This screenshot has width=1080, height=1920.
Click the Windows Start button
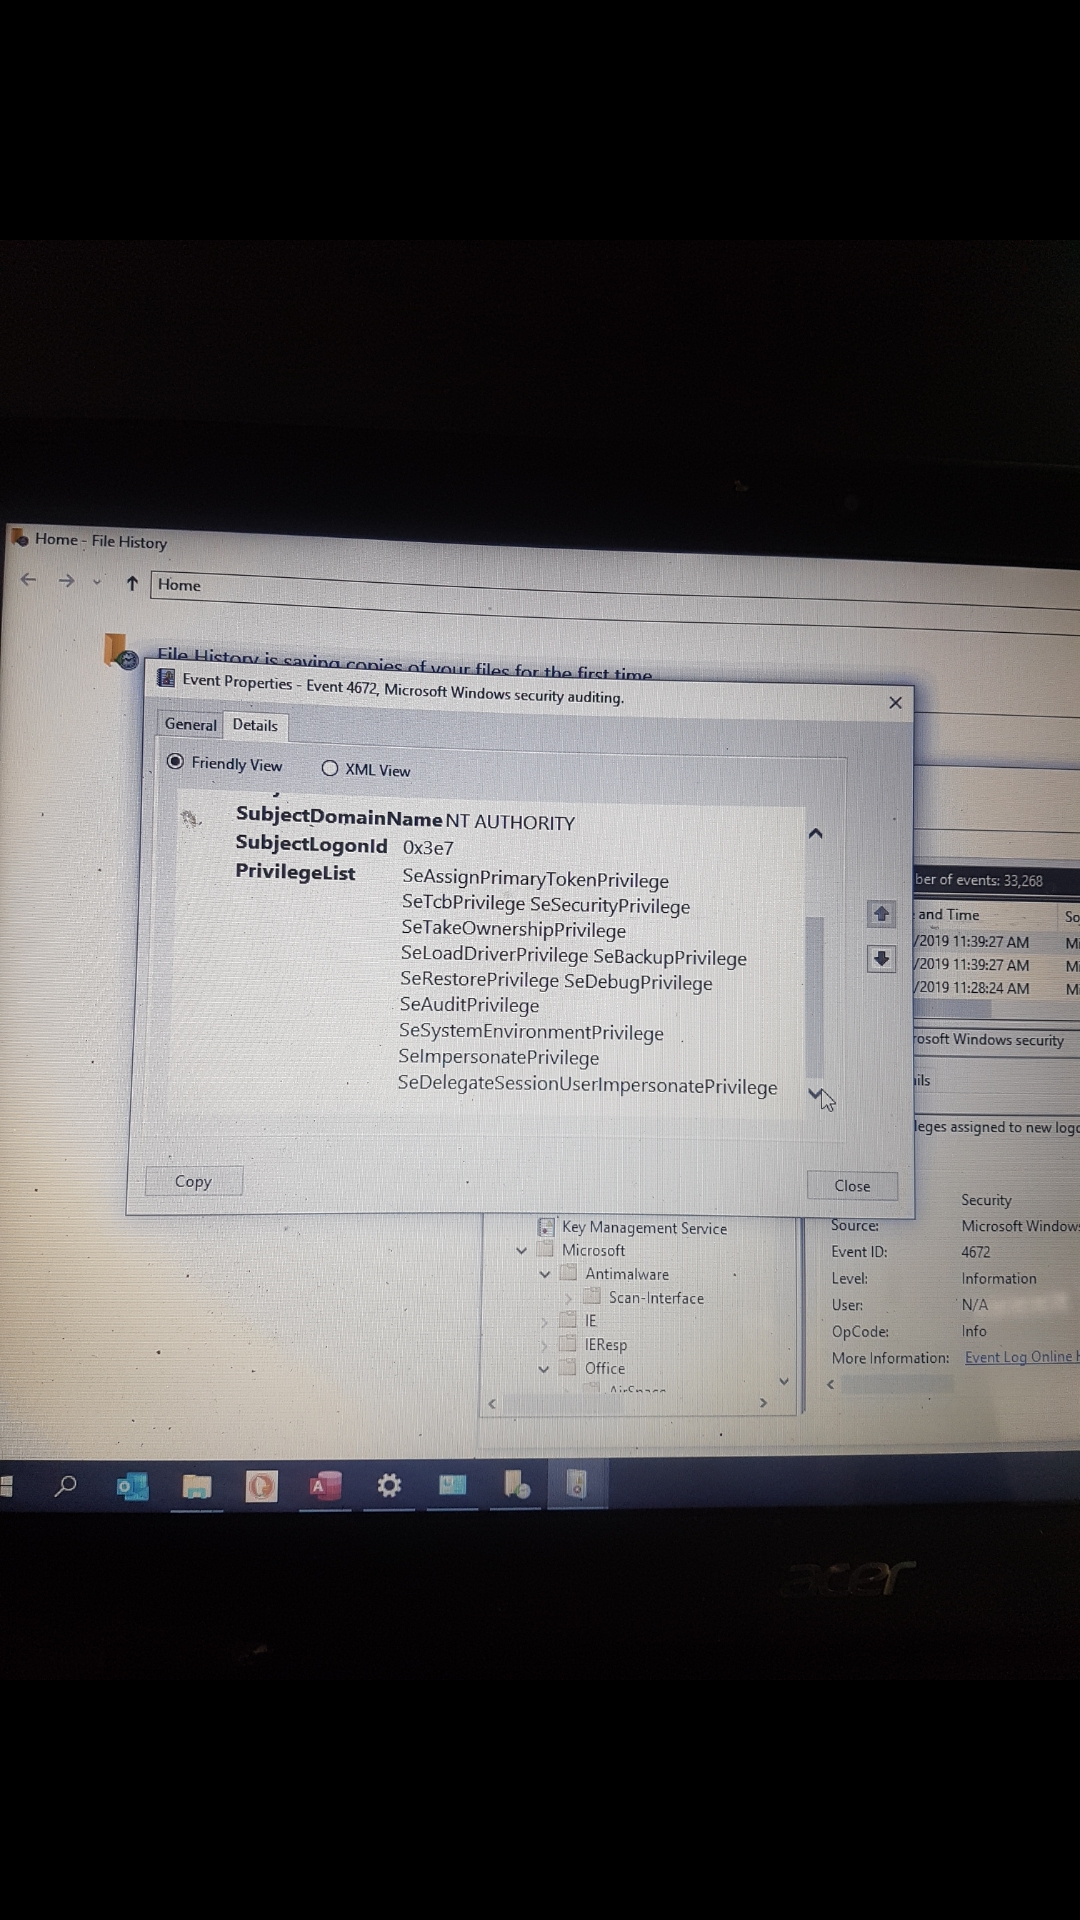5,1485
